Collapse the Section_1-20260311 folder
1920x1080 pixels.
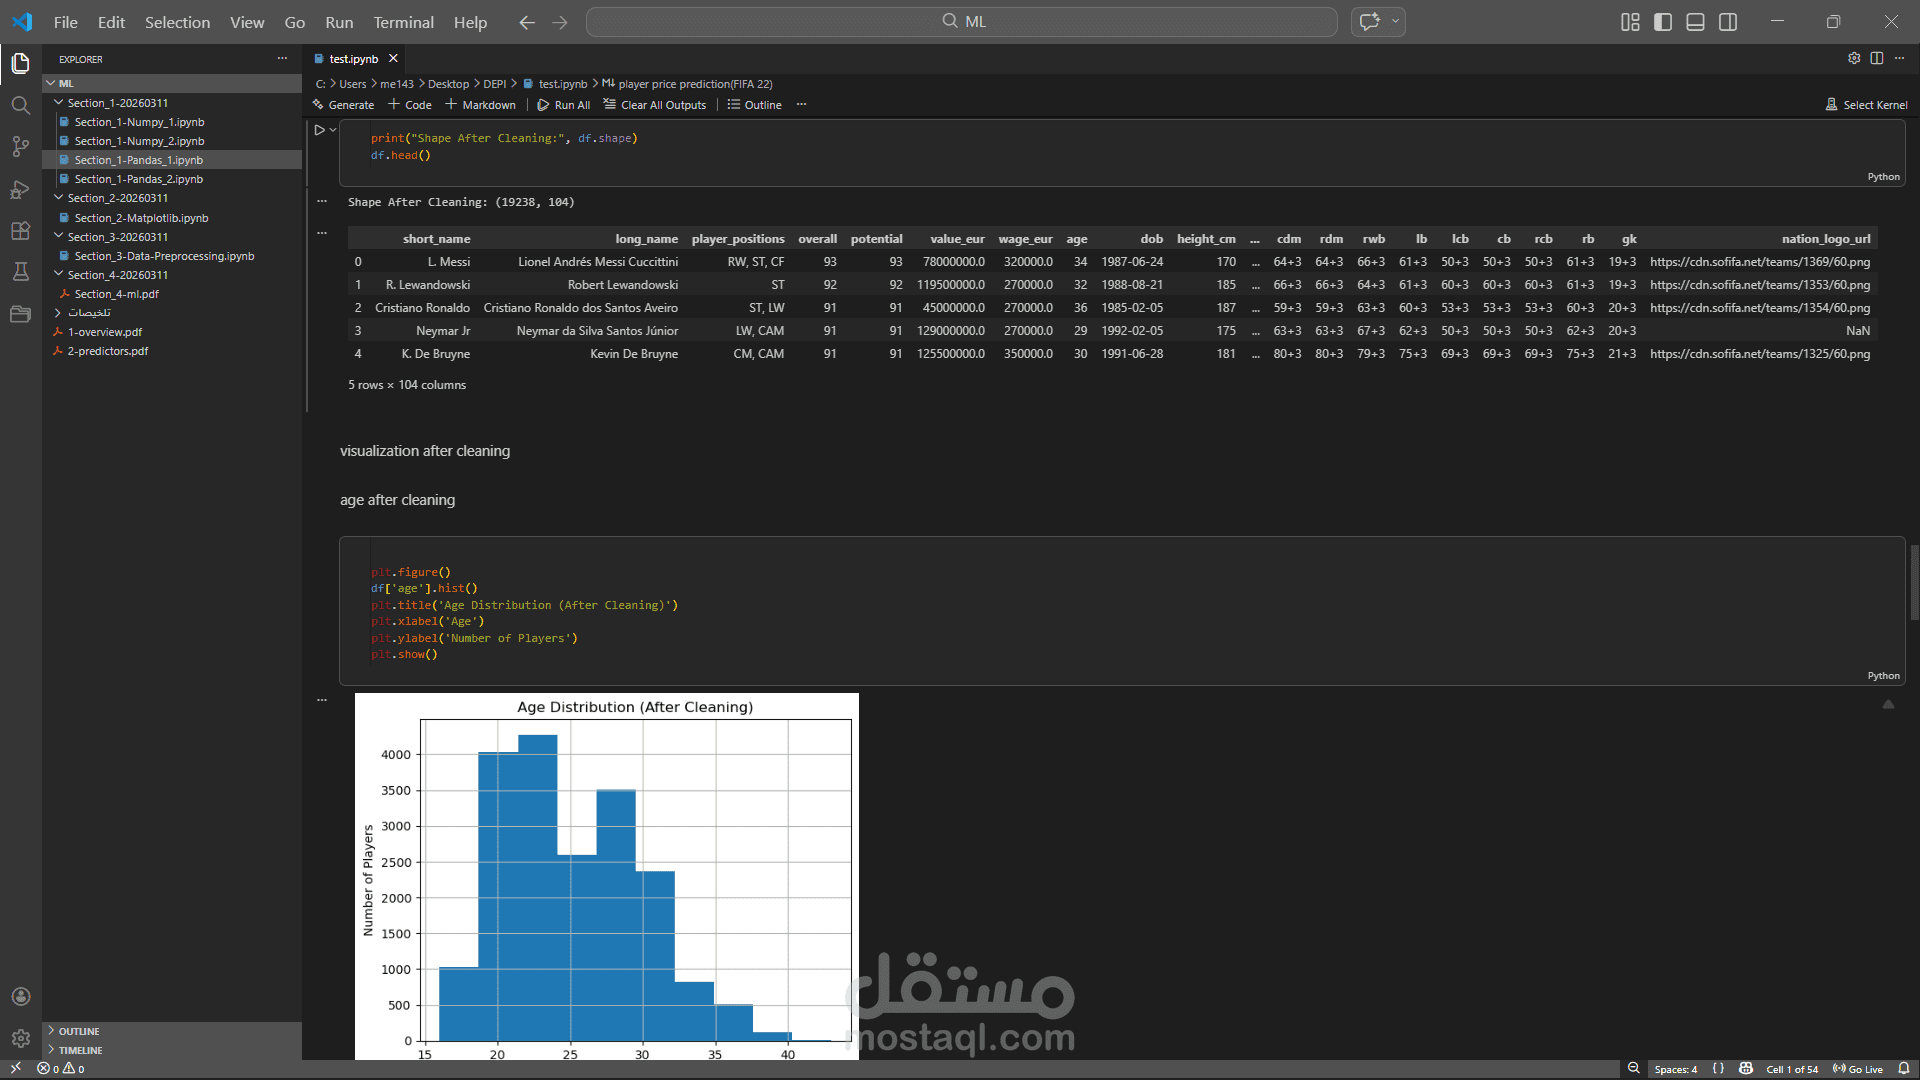coord(117,103)
